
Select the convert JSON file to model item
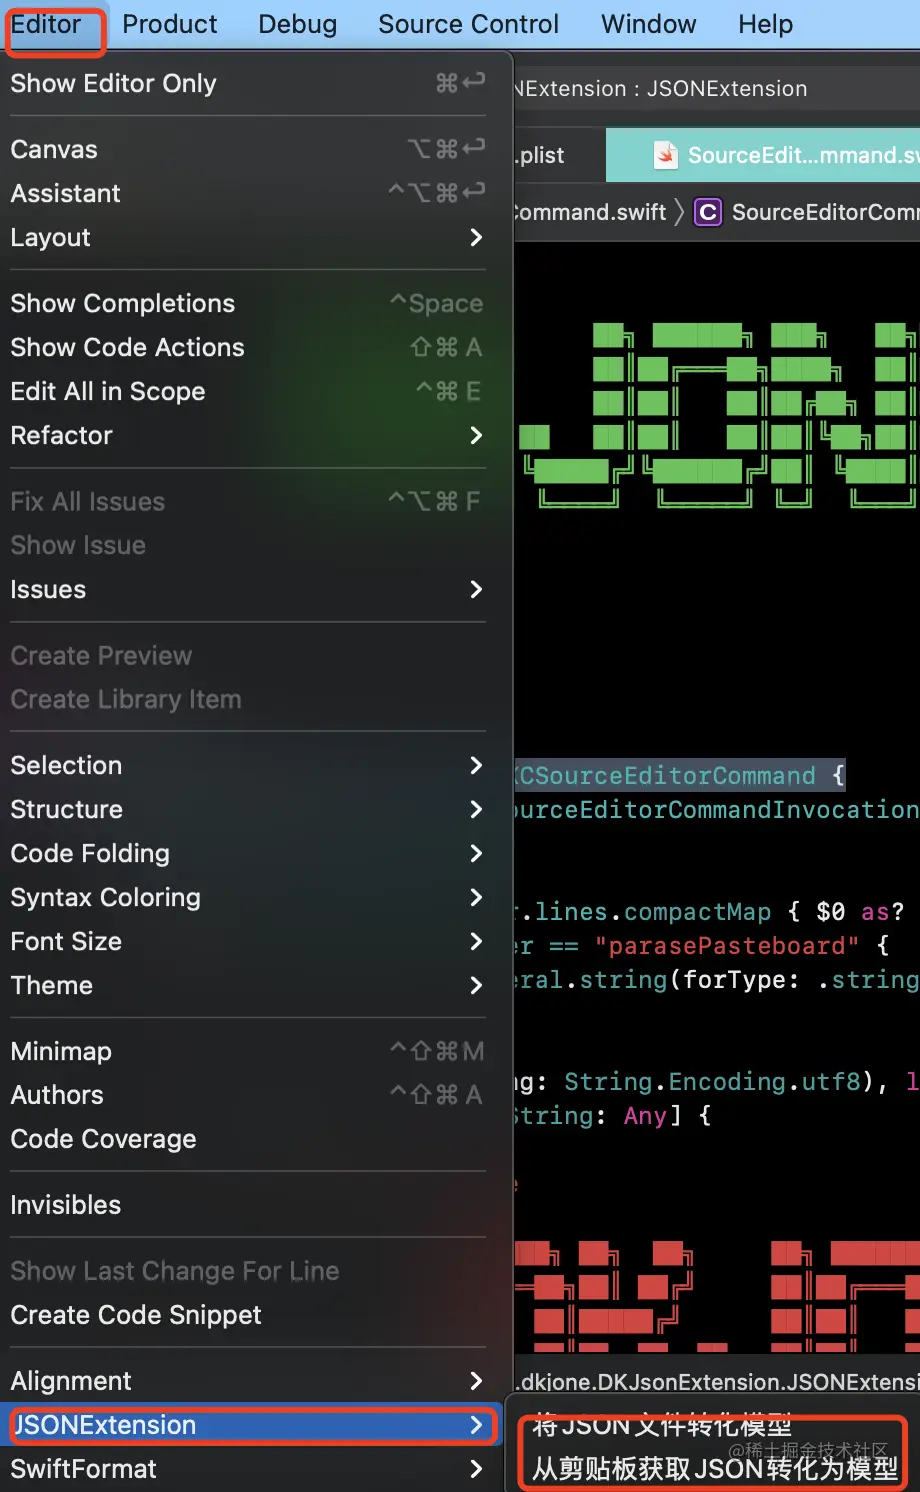pos(662,1426)
